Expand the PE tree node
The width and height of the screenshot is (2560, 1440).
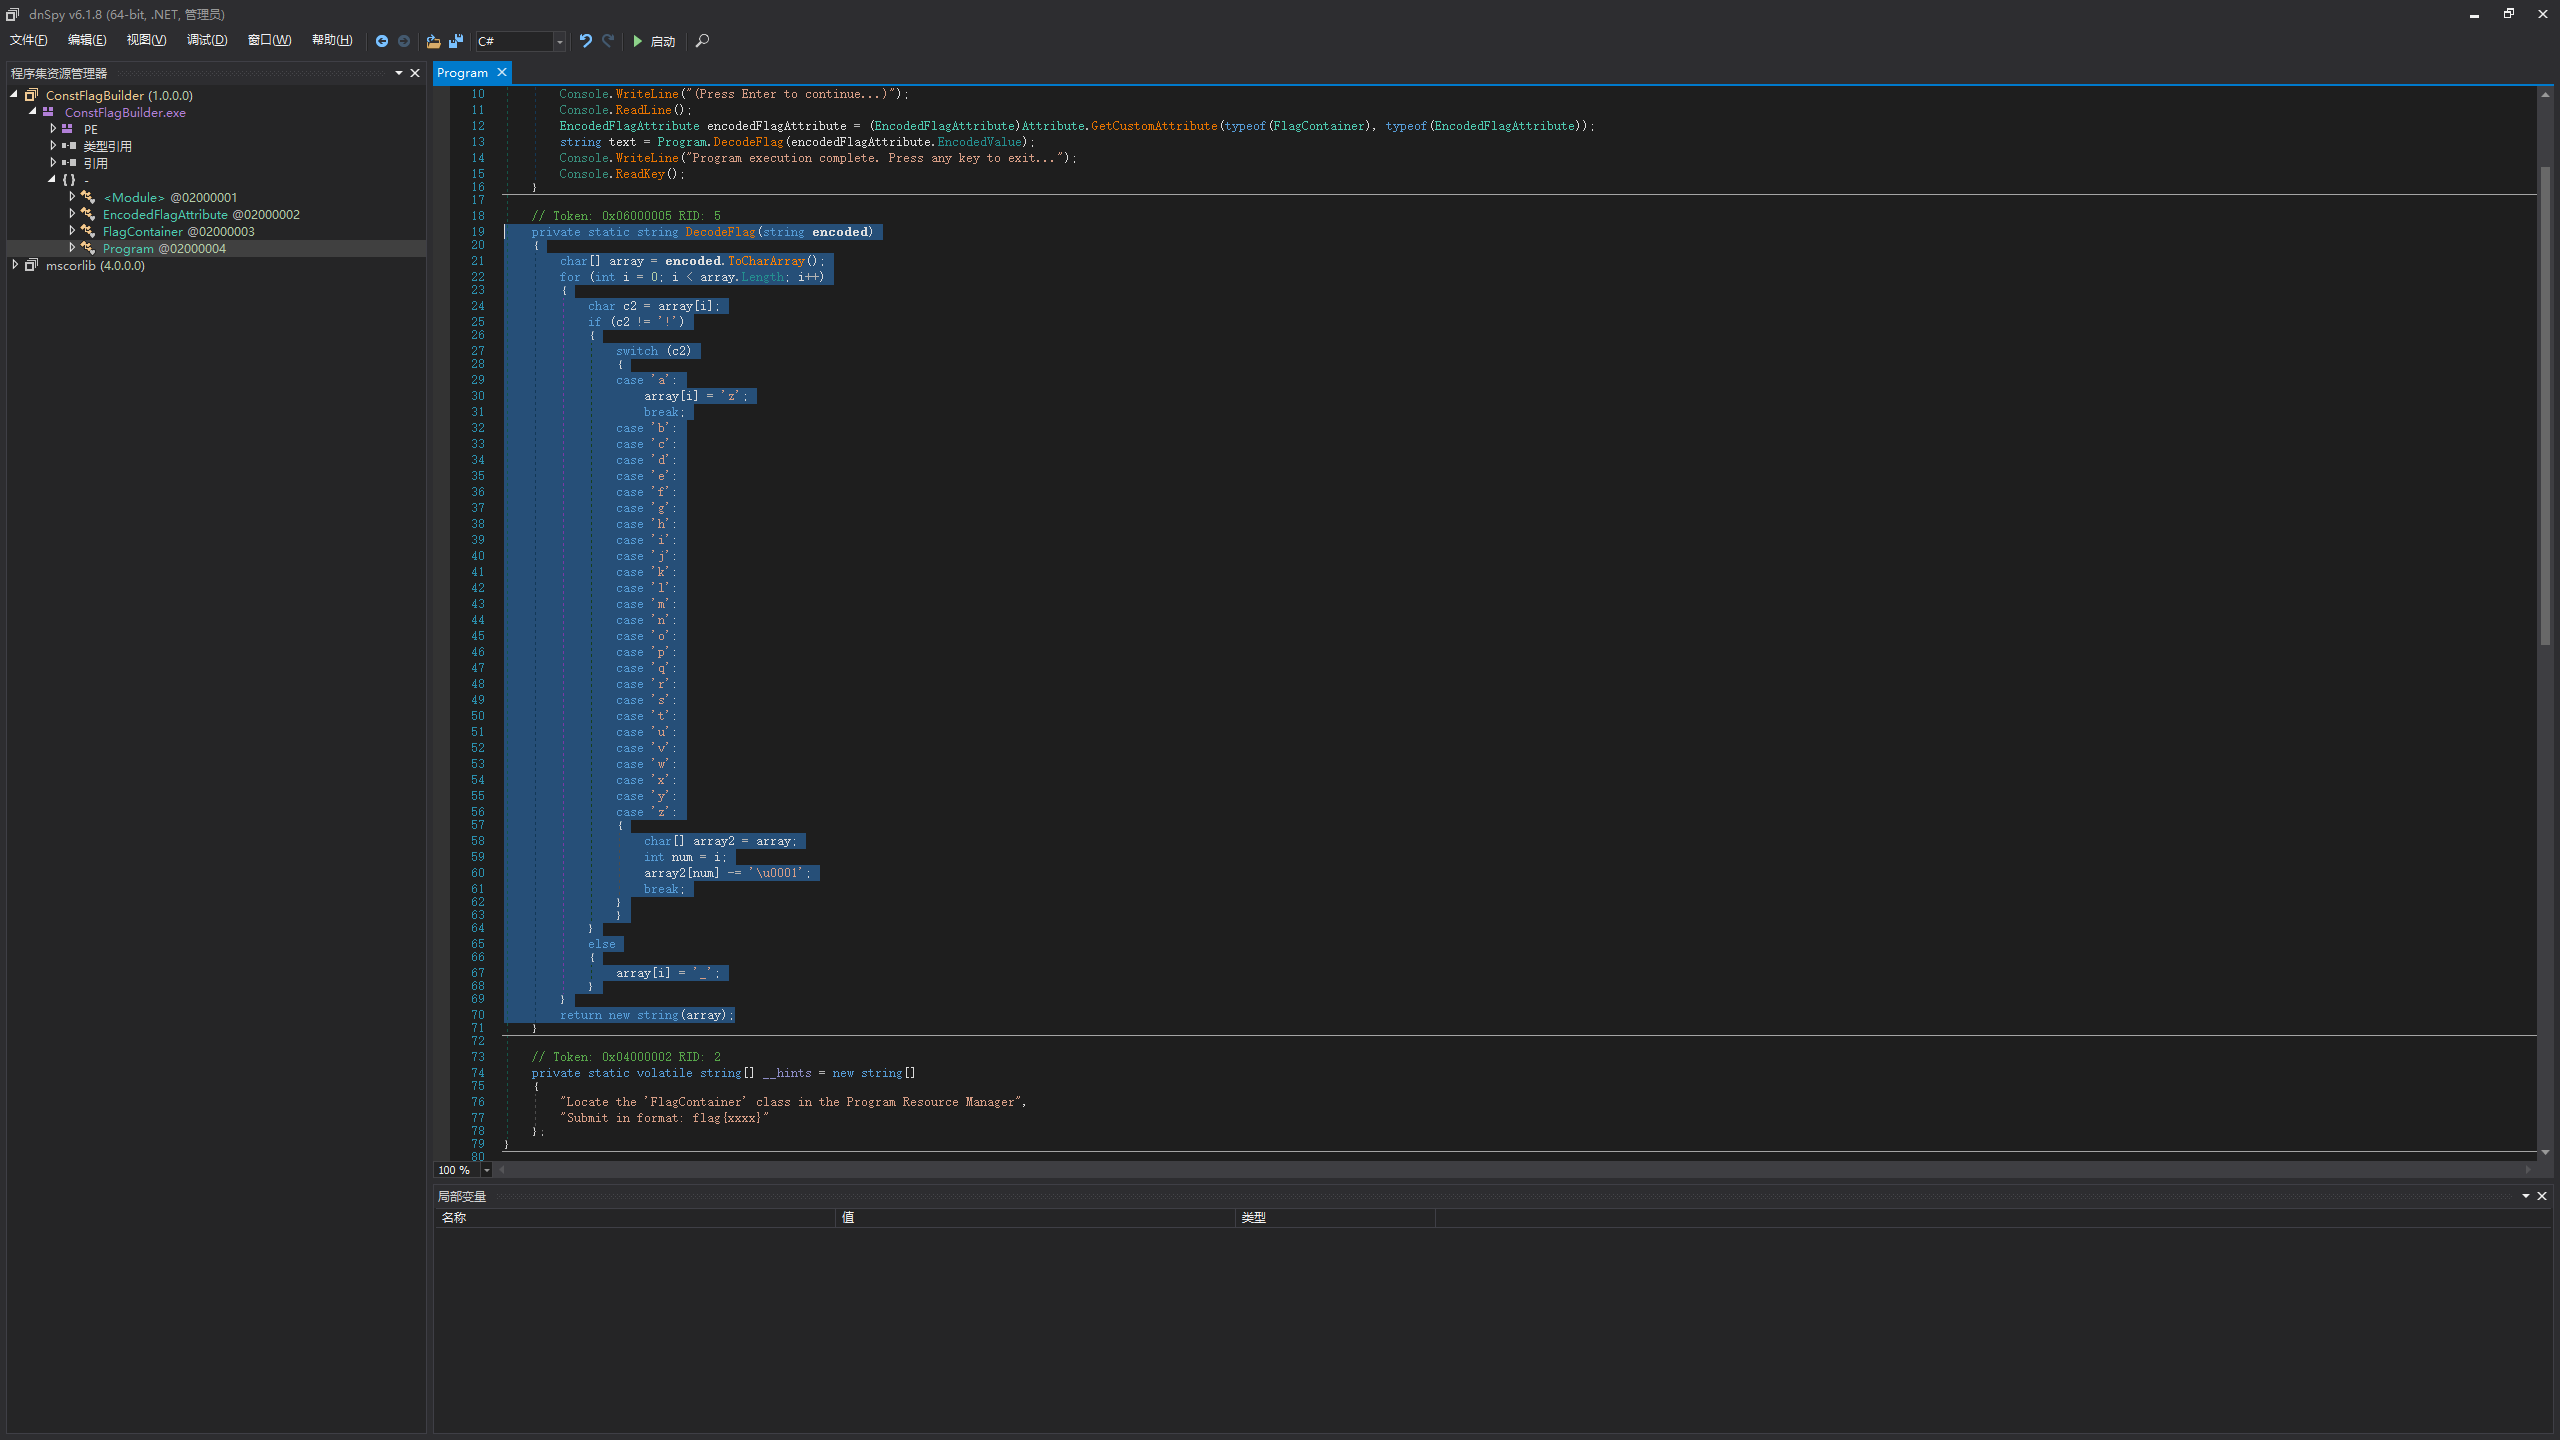point(53,129)
